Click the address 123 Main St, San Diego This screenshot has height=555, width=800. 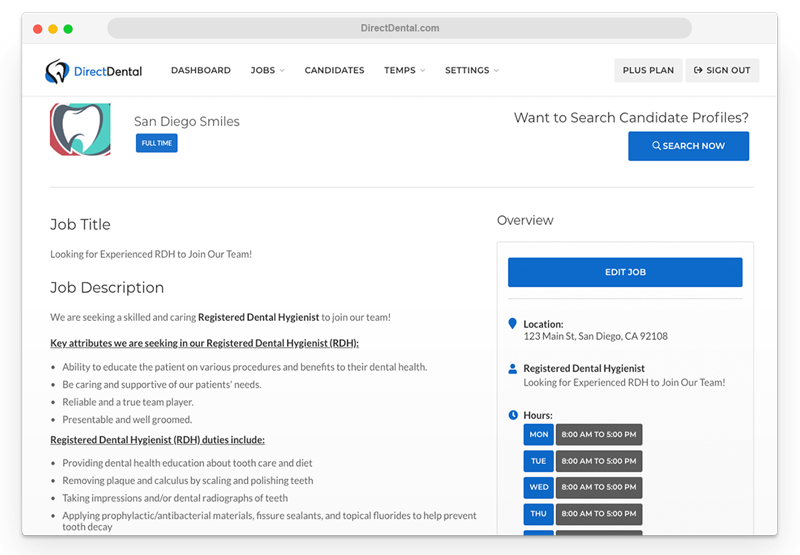(x=595, y=336)
